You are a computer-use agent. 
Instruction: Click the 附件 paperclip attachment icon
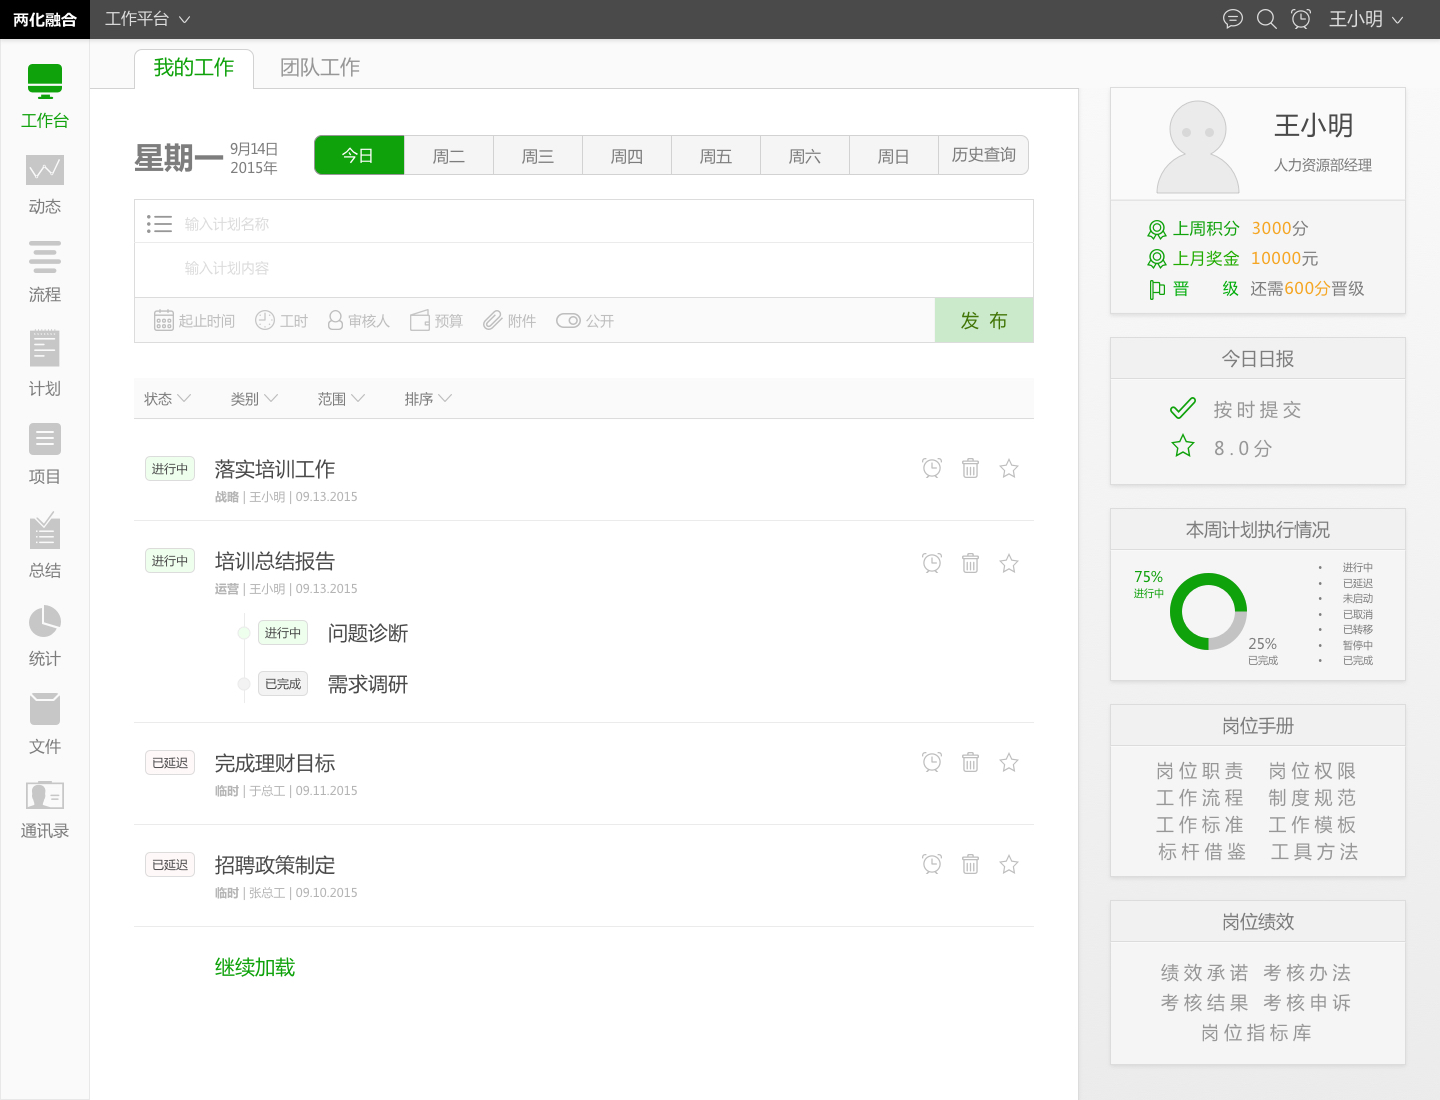click(x=492, y=321)
